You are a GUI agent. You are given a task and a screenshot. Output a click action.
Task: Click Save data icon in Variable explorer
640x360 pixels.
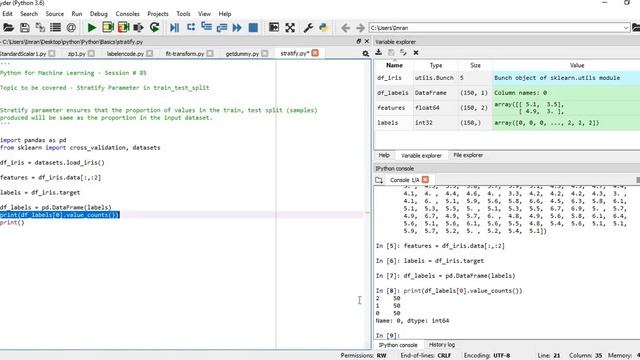tap(391, 52)
